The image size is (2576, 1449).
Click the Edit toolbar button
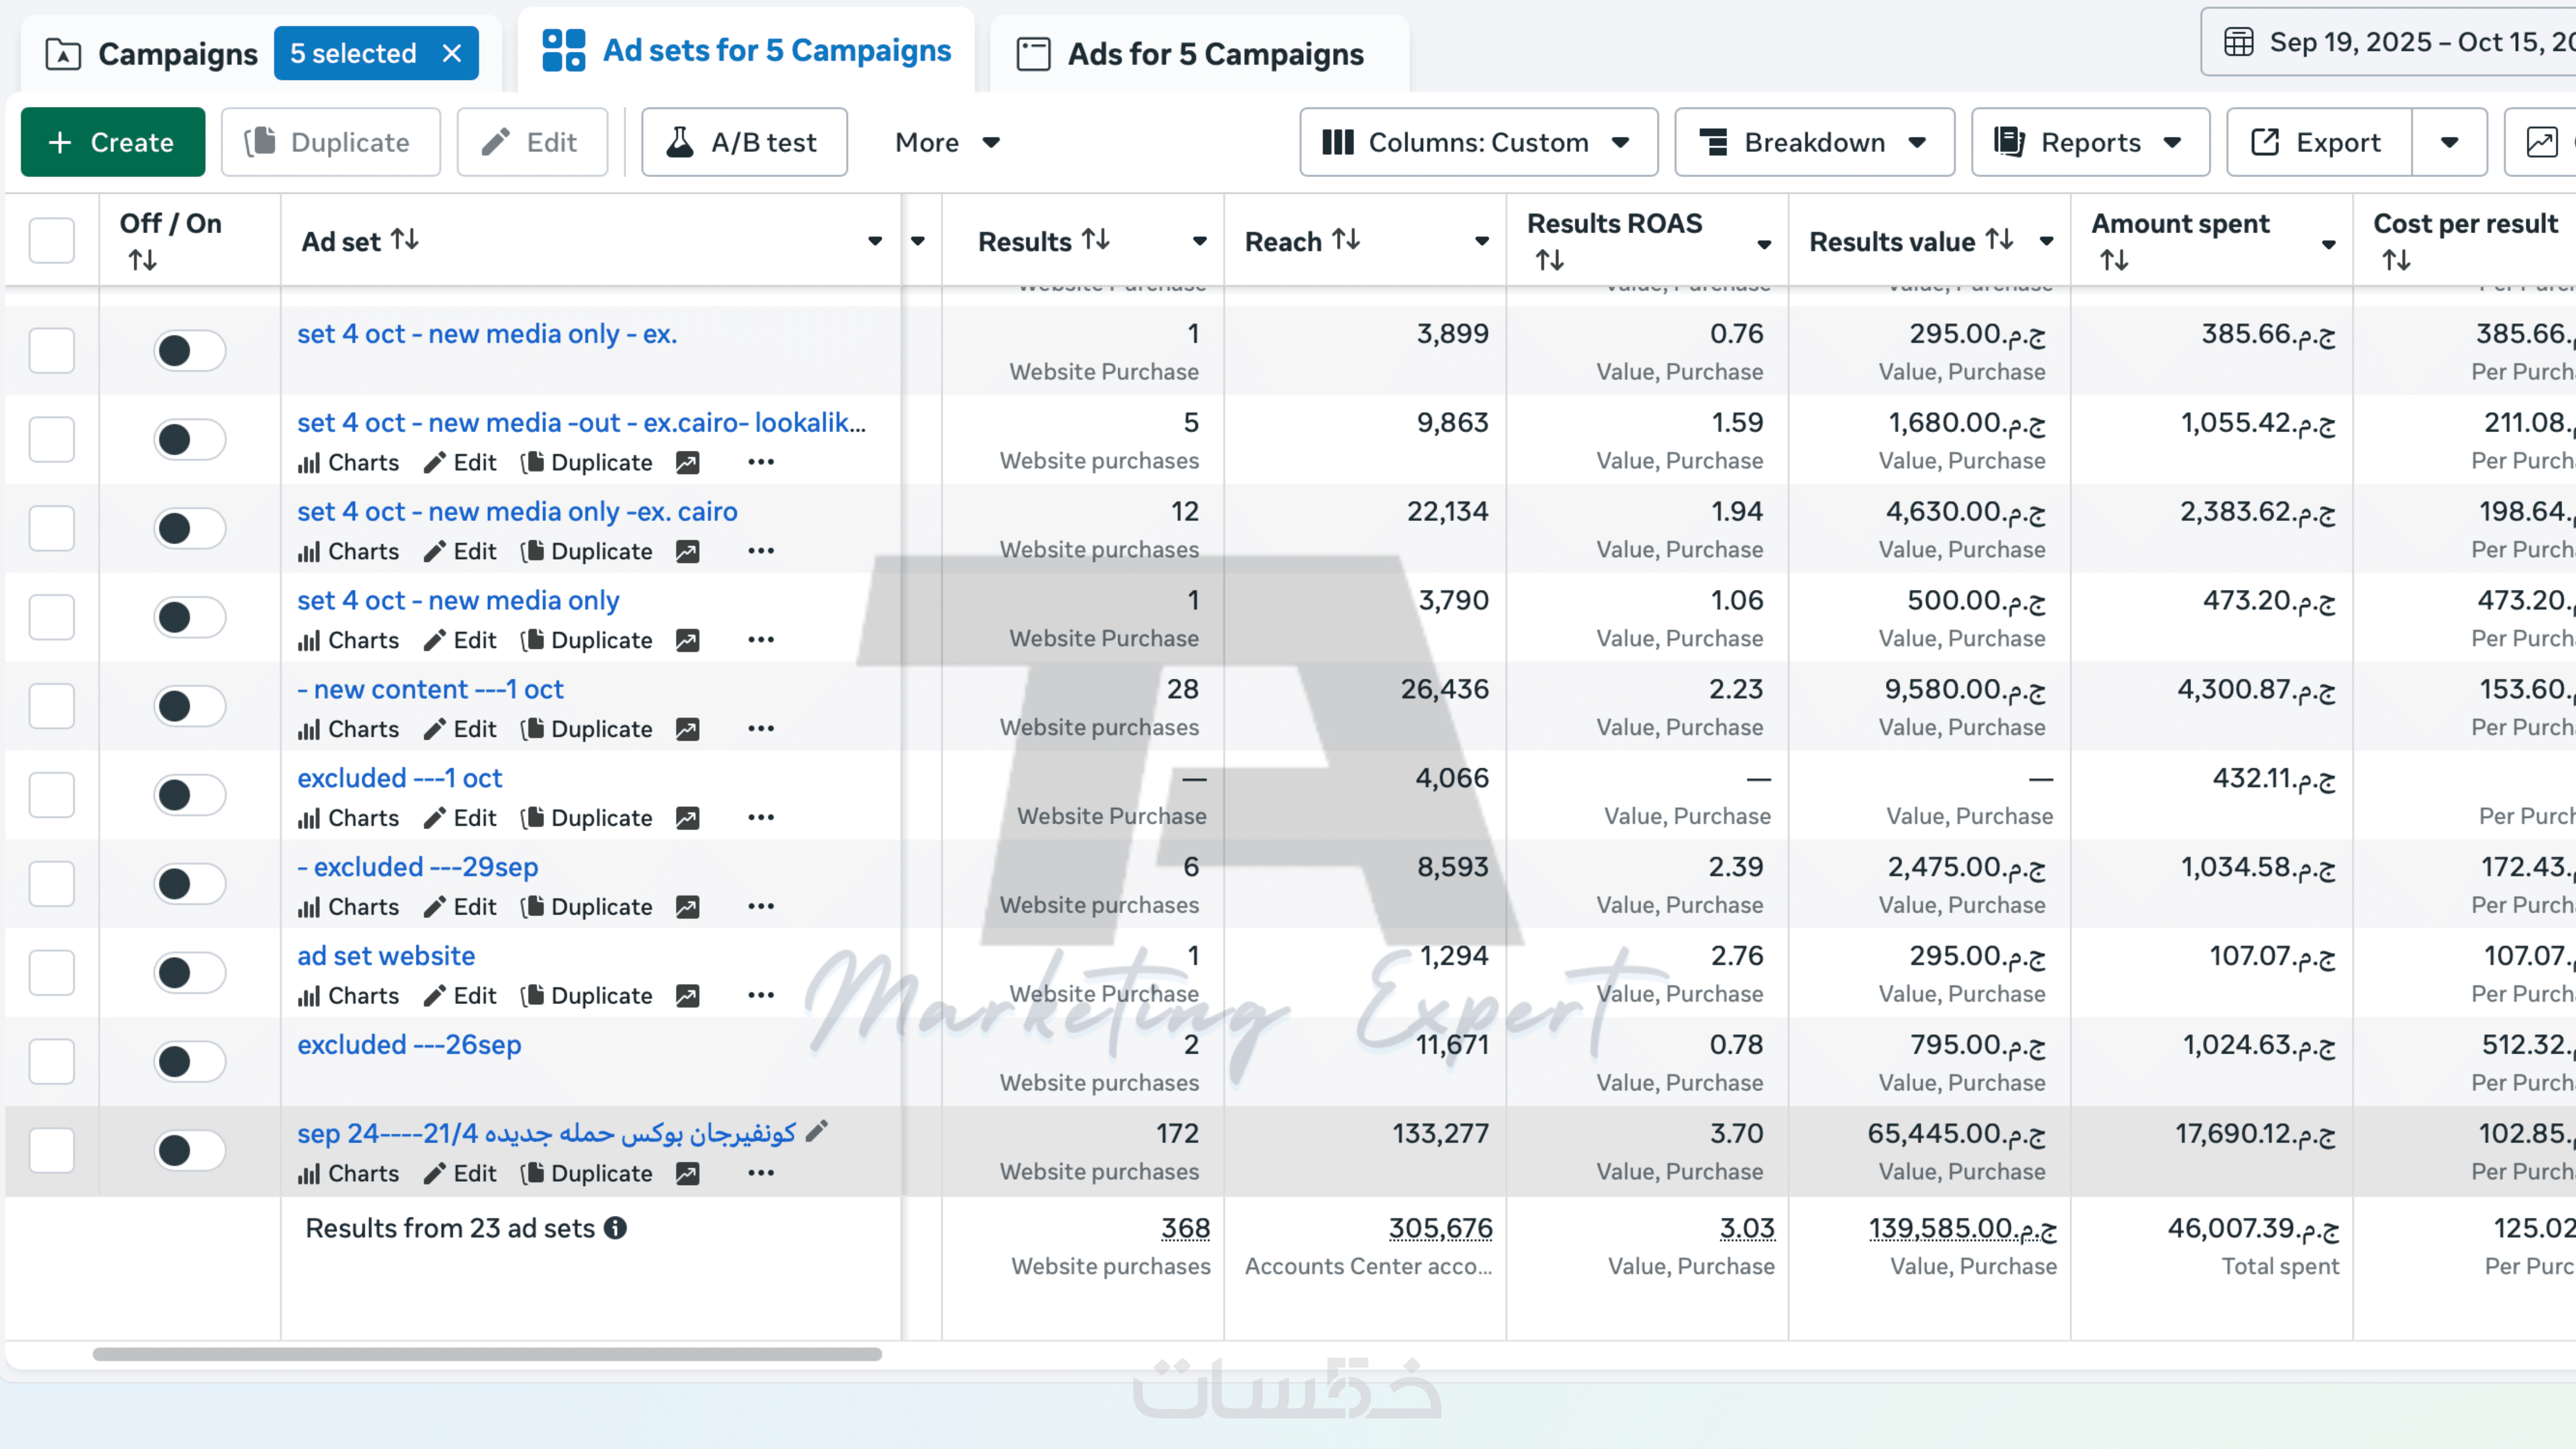pyautogui.click(x=532, y=142)
